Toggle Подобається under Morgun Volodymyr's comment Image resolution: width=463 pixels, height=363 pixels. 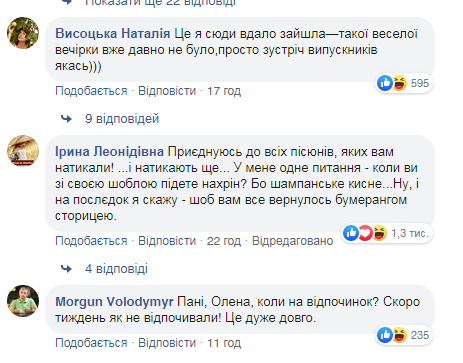pyautogui.click(x=91, y=343)
